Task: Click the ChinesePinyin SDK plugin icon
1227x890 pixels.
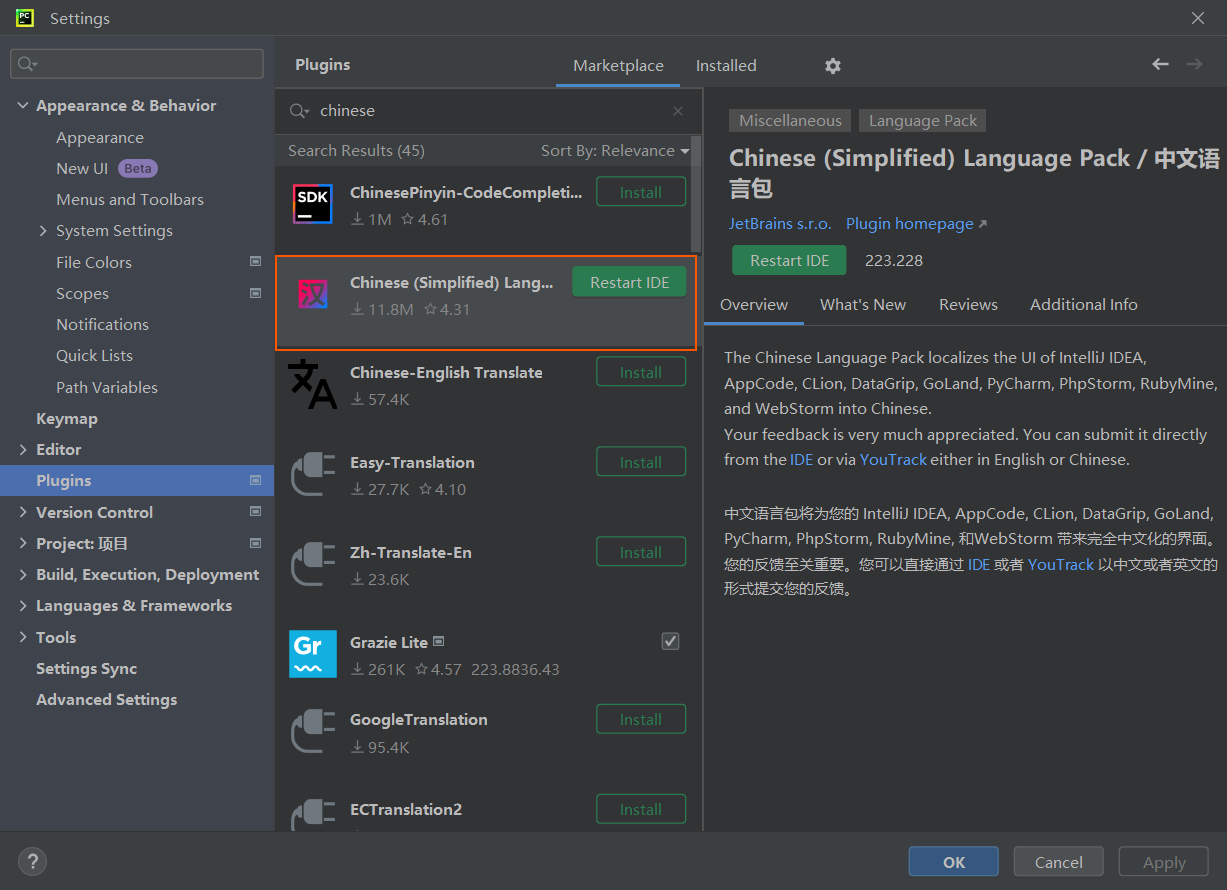Action: tap(312, 203)
